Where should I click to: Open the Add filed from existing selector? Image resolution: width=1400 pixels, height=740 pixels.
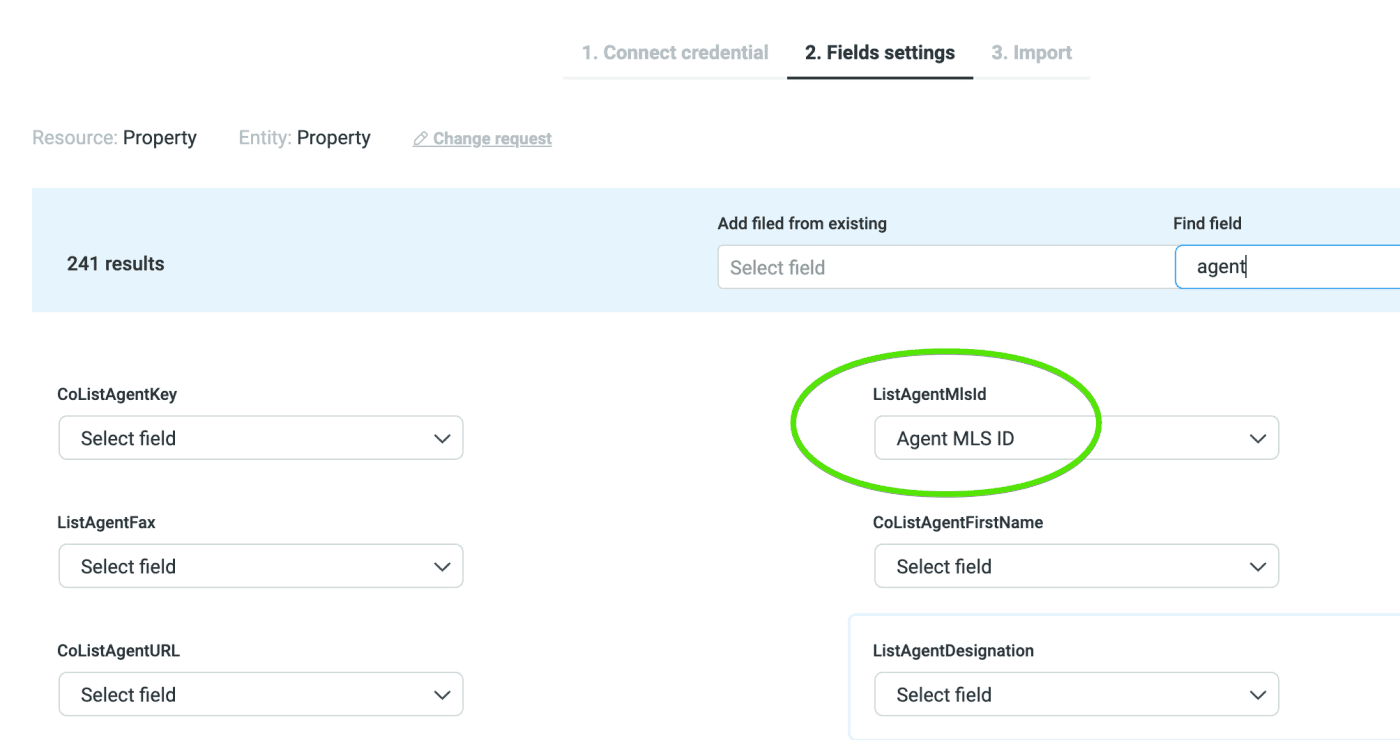pos(945,266)
